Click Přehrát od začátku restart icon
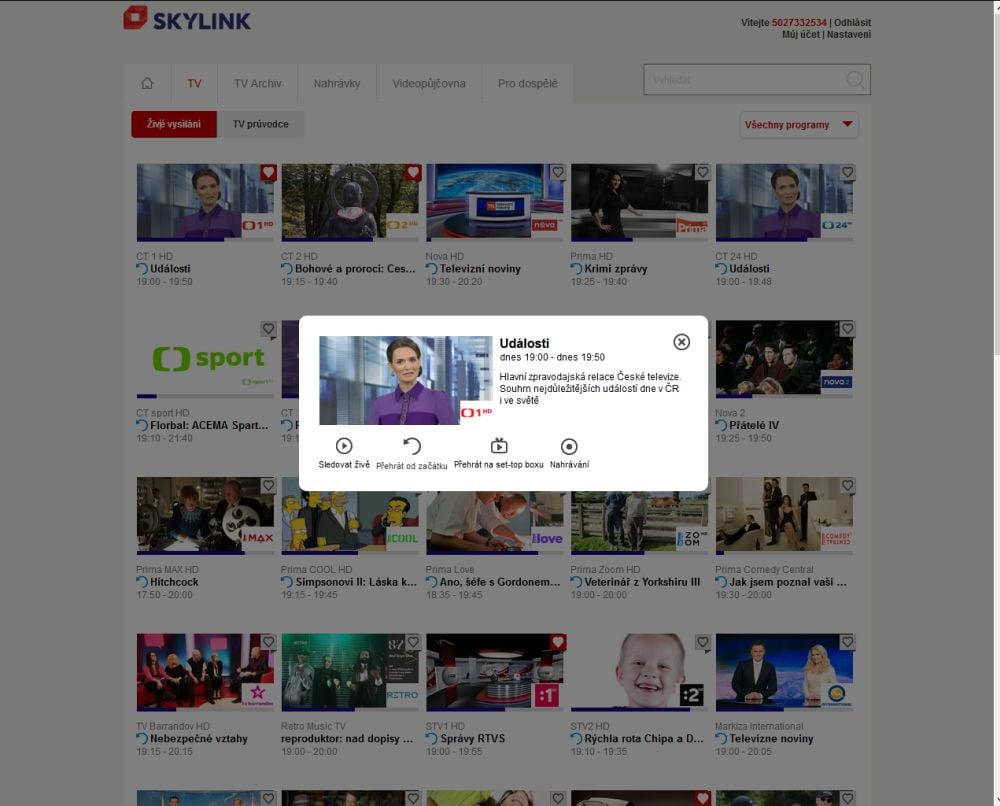Image resolution: width=1000 pixels, height=806 pixels. pyautogui.click(x=412, y=446)
